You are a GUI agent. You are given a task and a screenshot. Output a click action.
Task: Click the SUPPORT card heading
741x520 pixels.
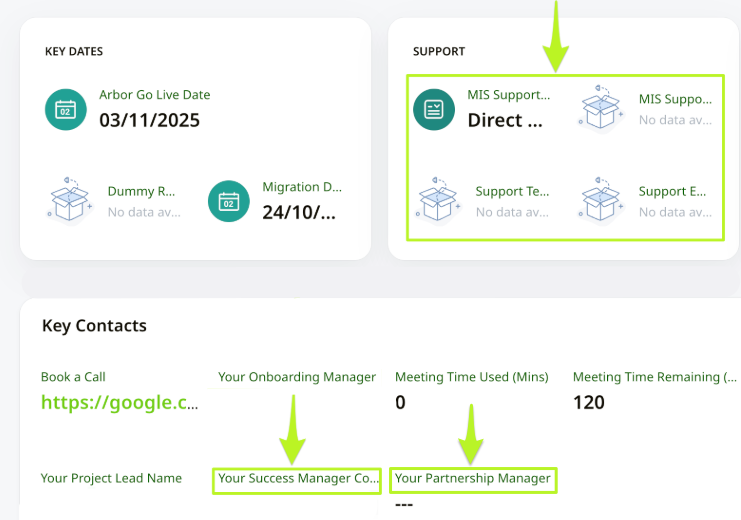click(438, 52)
